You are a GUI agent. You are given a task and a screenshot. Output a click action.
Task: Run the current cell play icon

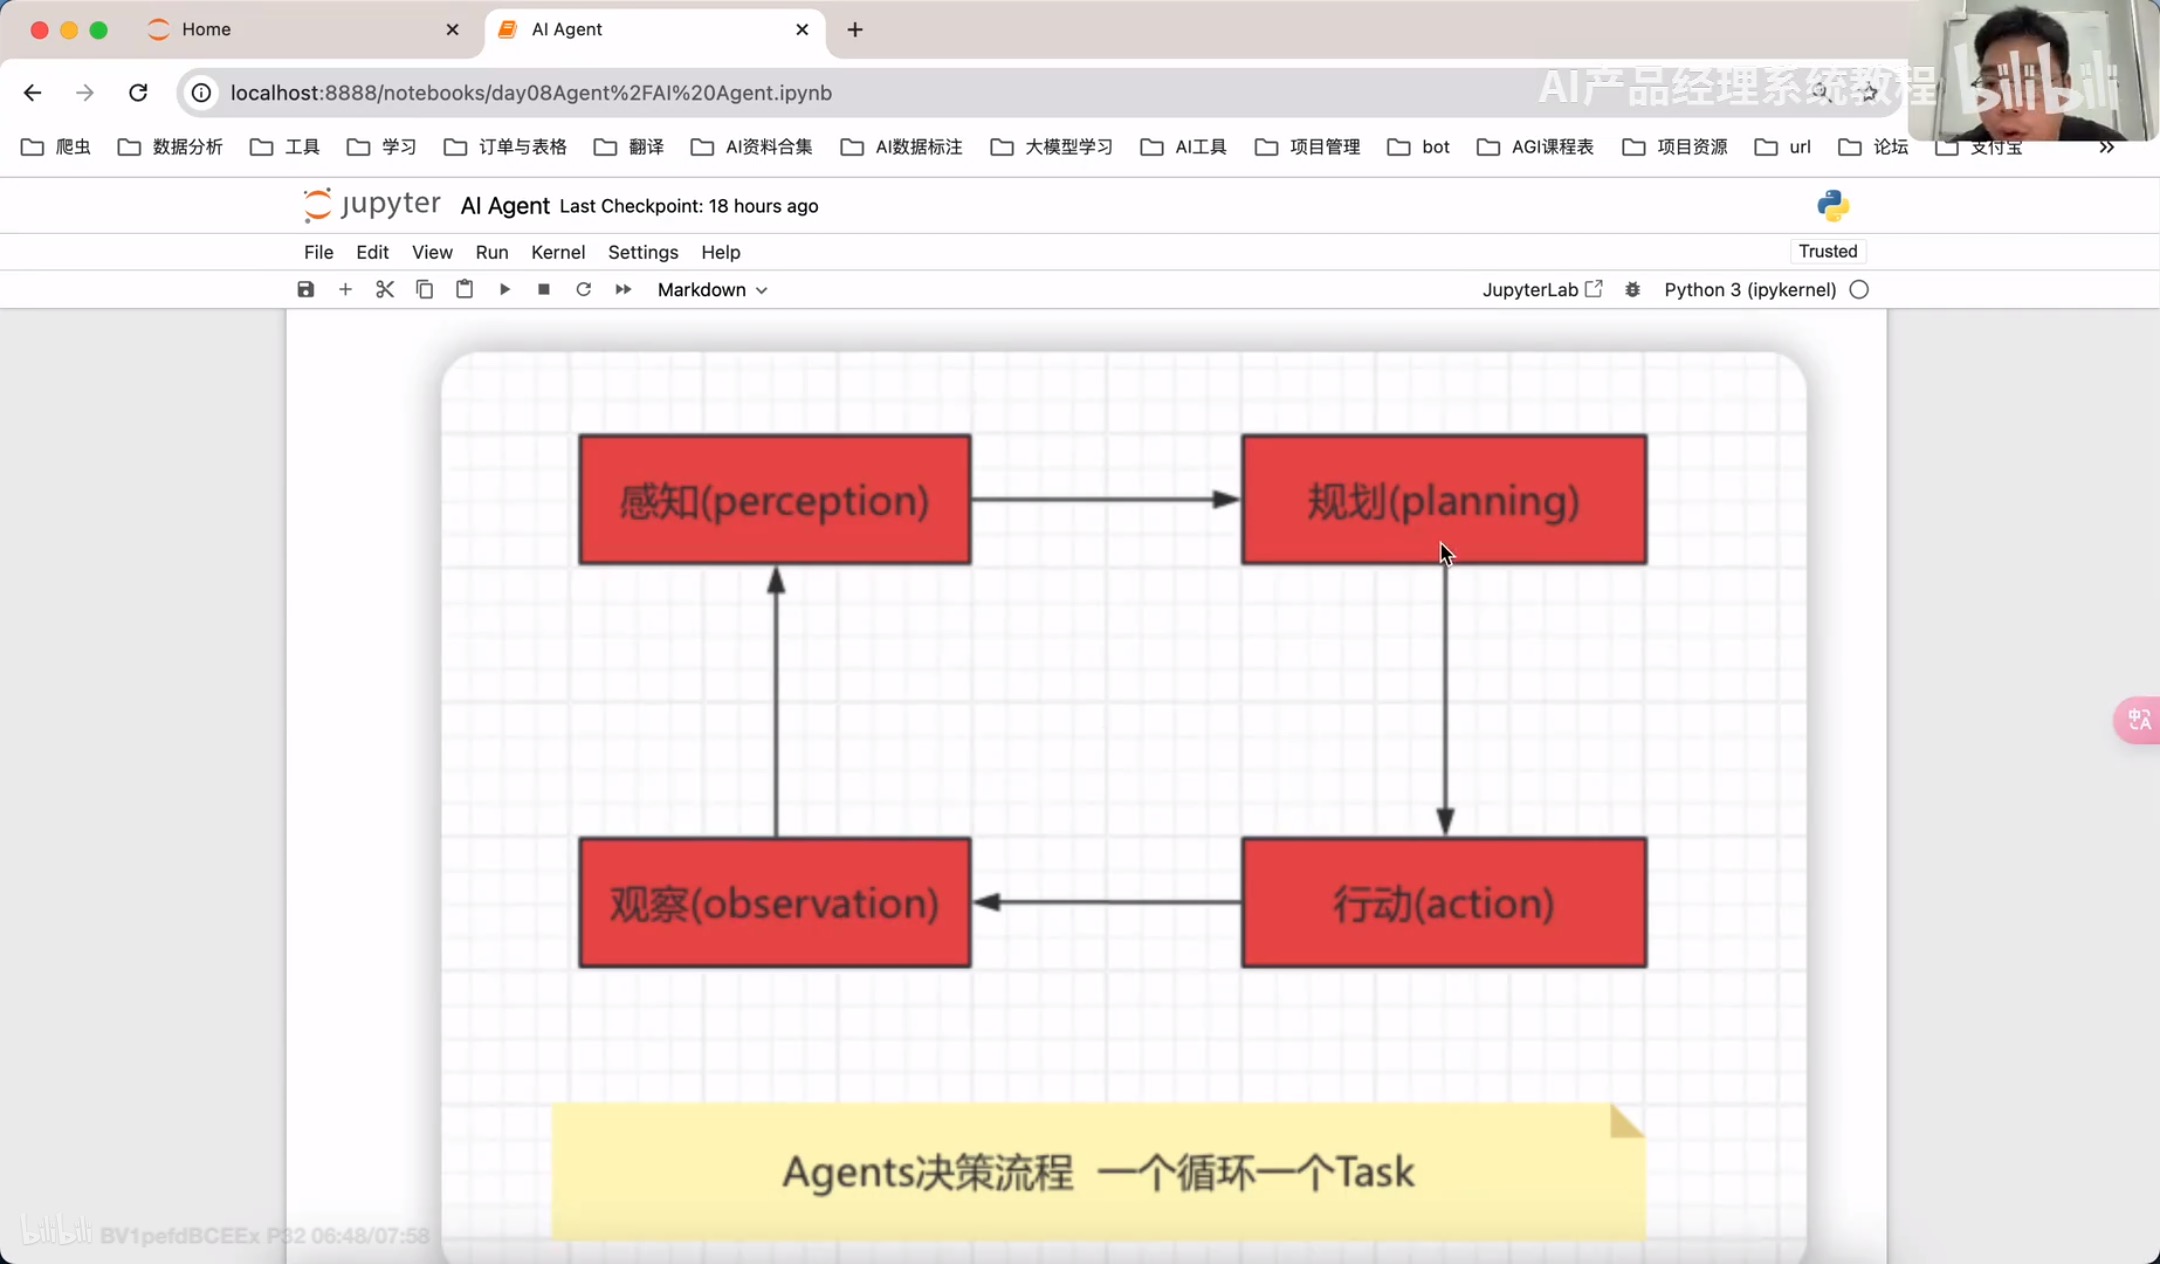[x=504, y=289]
